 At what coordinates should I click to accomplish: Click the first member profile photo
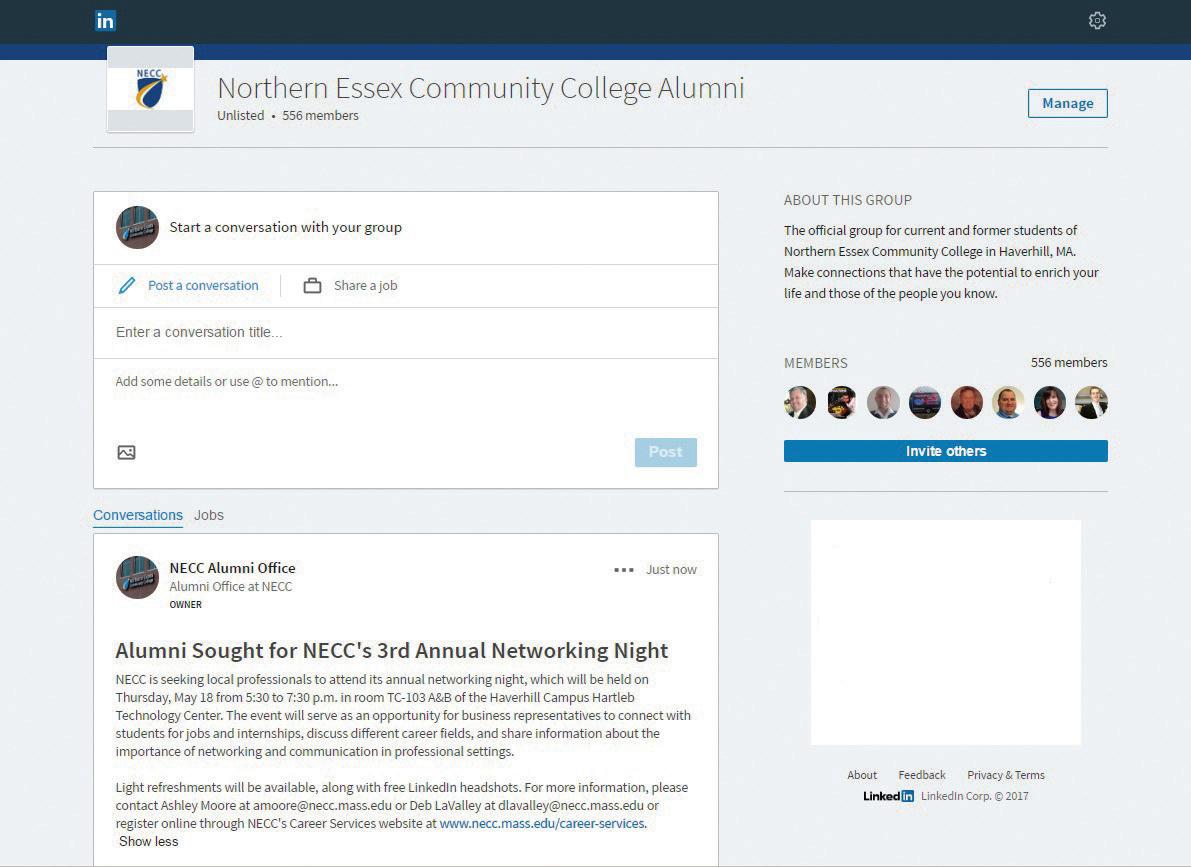[x=800, y=402]
